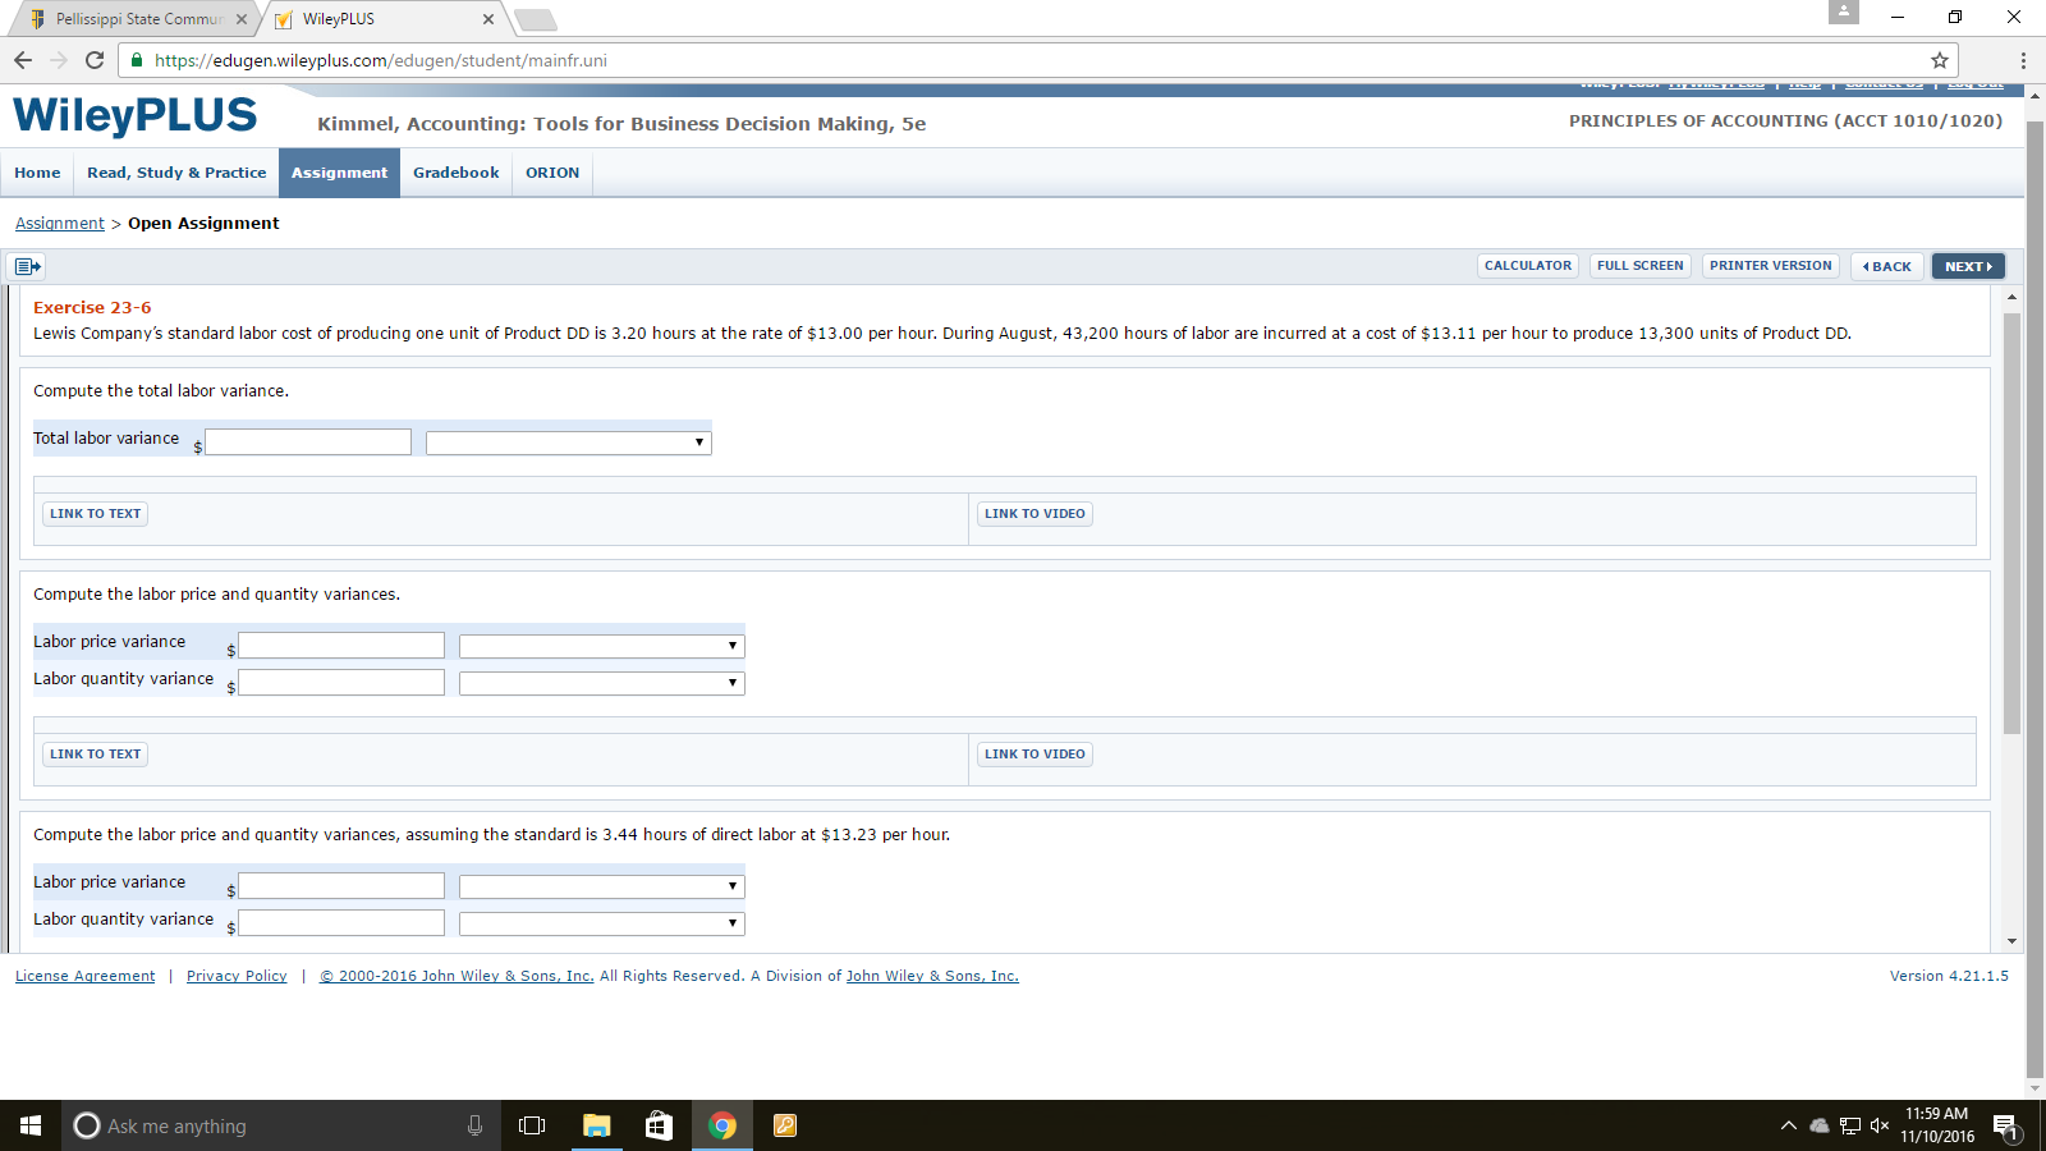This screenshot has height=1151, width=2046.
Task: Click the WileyPLUS logo
Action: tap(135, 115)
